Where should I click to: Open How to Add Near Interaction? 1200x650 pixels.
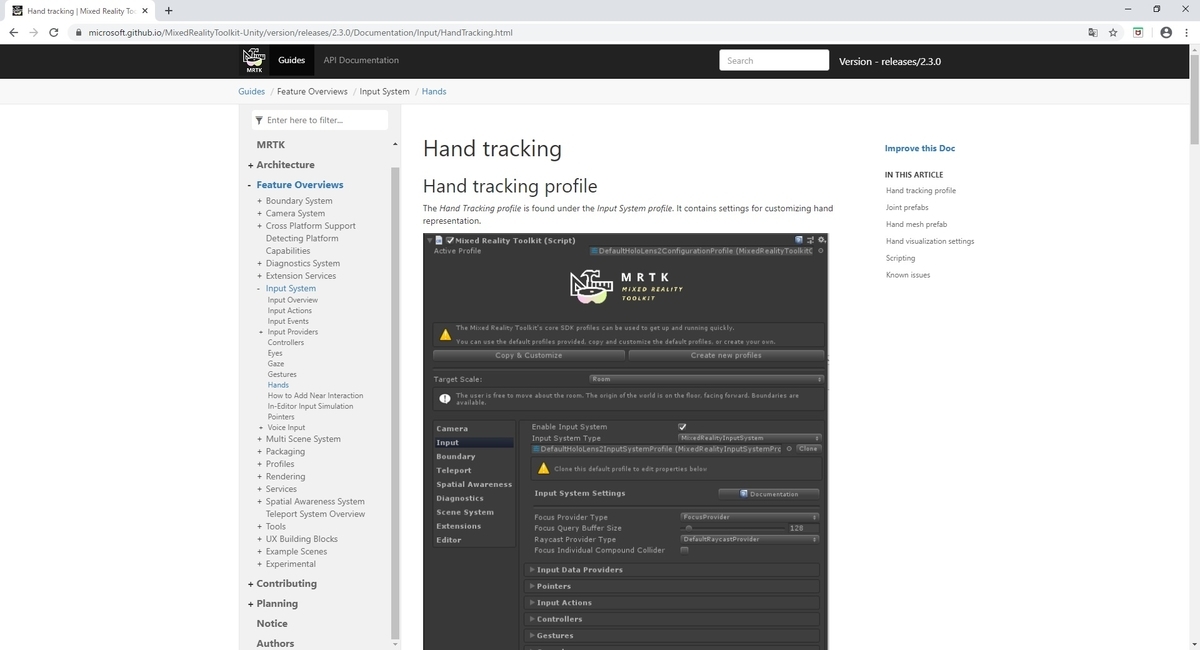pyautogui.click(x=316, y=395)
